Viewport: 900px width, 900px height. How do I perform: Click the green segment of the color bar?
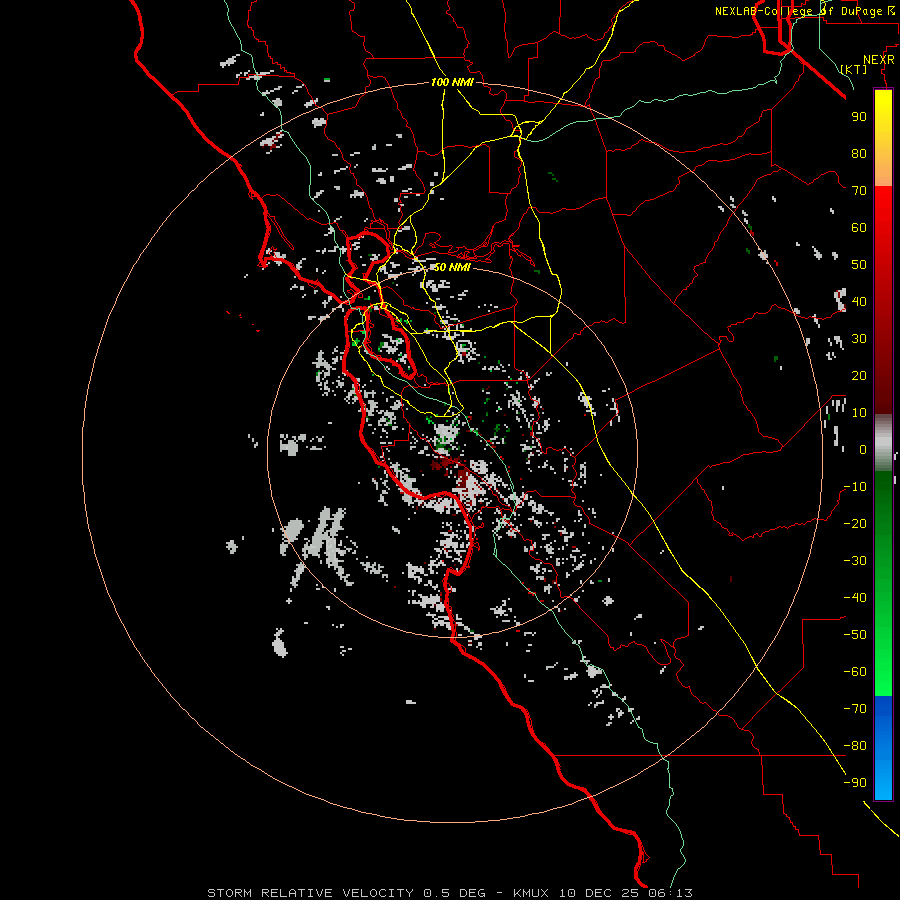coord(883,583)
